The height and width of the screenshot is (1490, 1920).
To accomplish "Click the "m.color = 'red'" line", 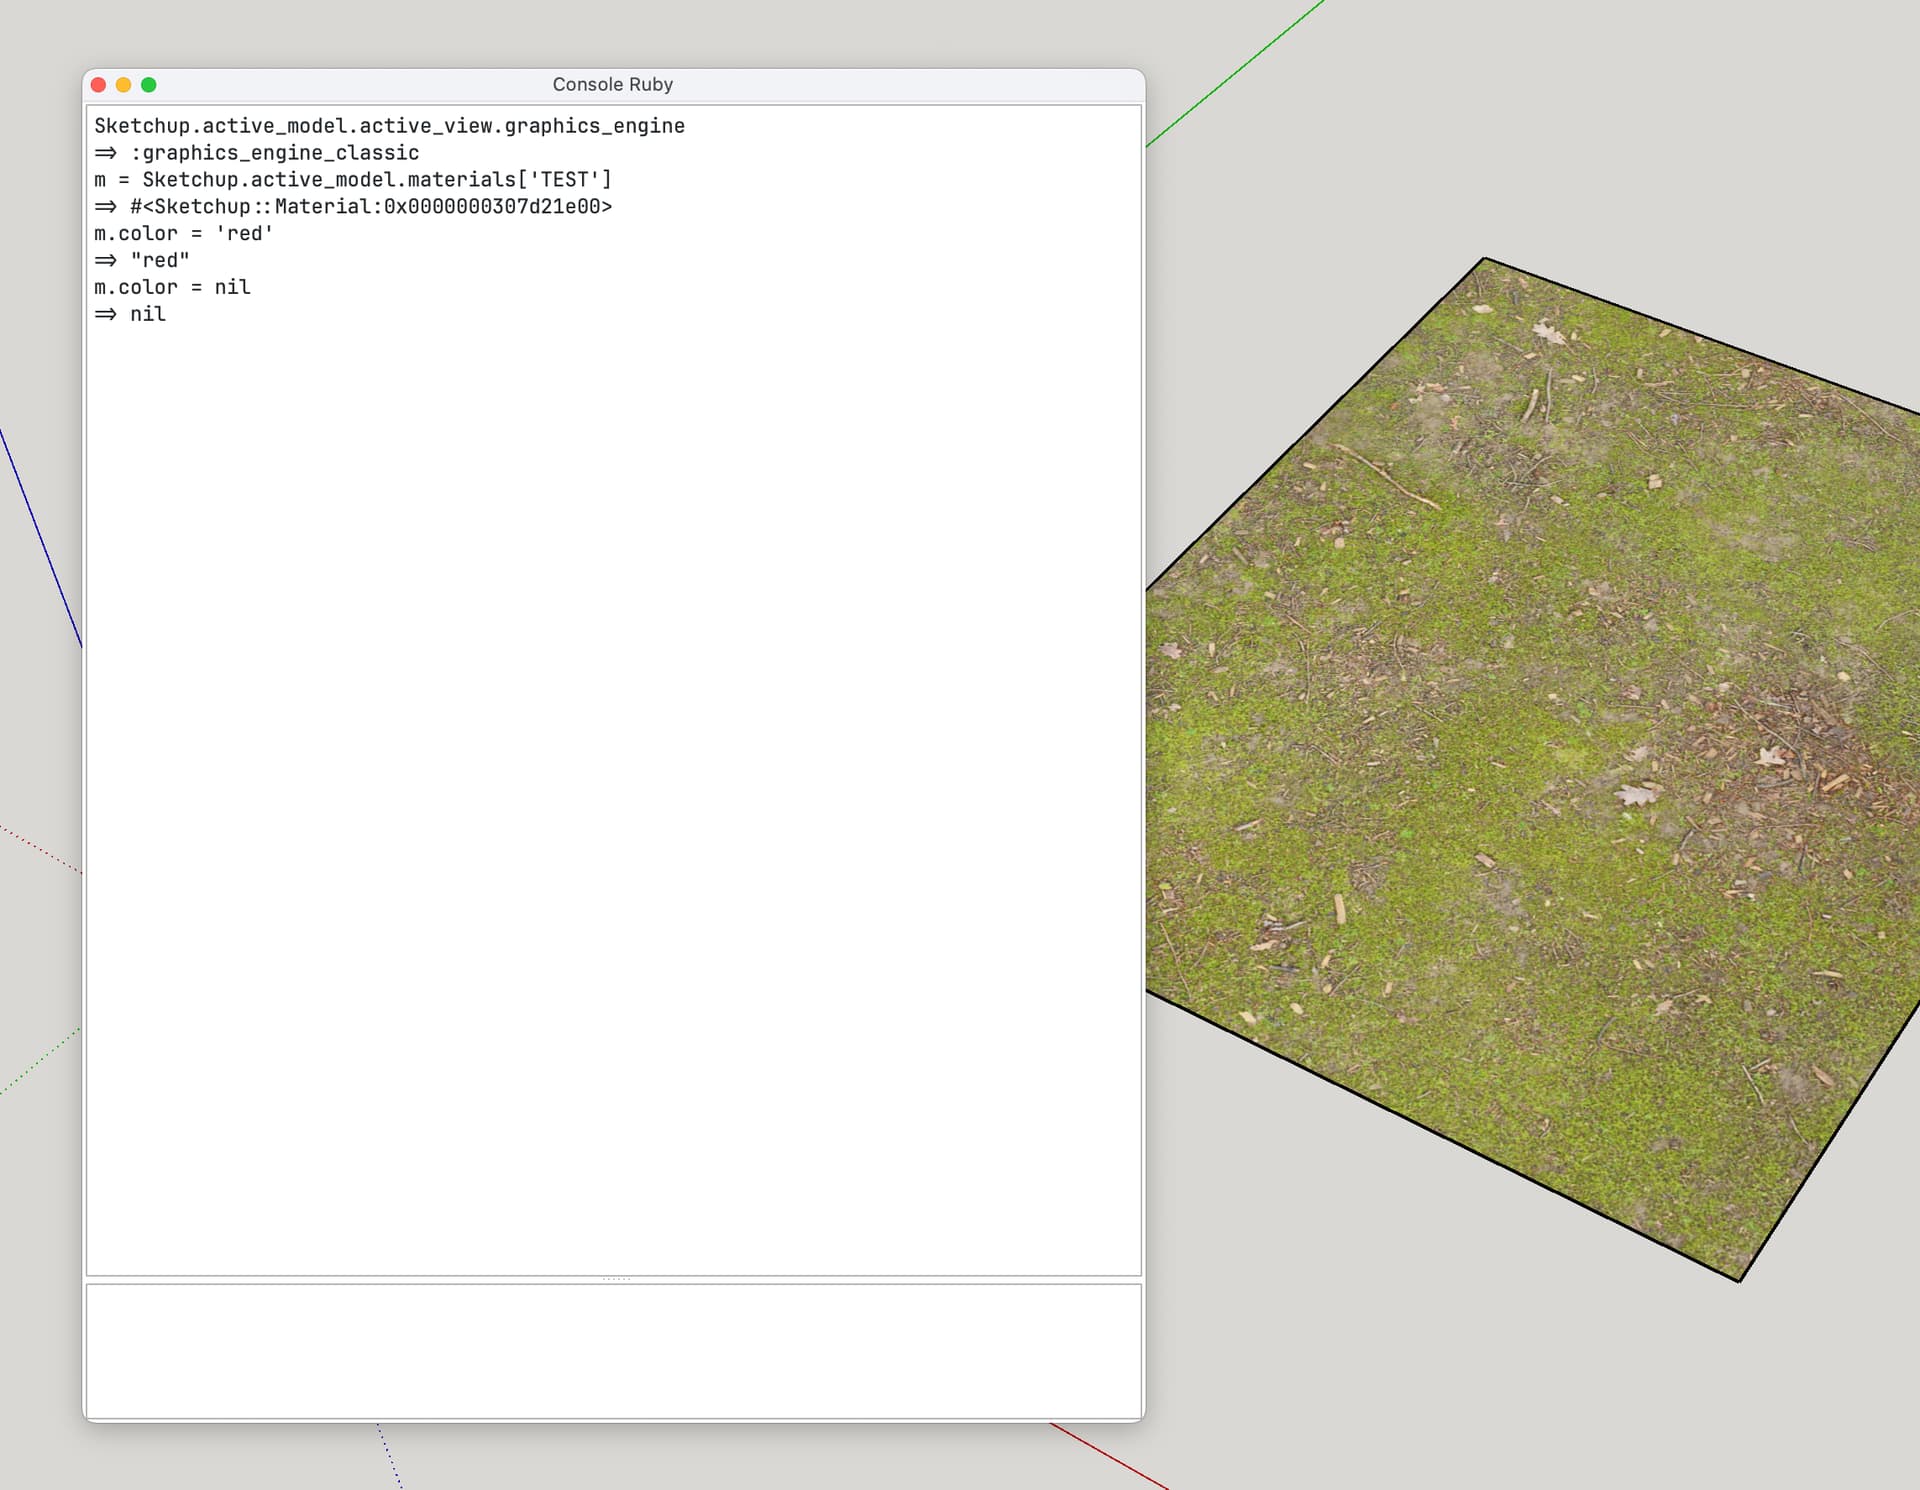I will [x=183, y=234].
